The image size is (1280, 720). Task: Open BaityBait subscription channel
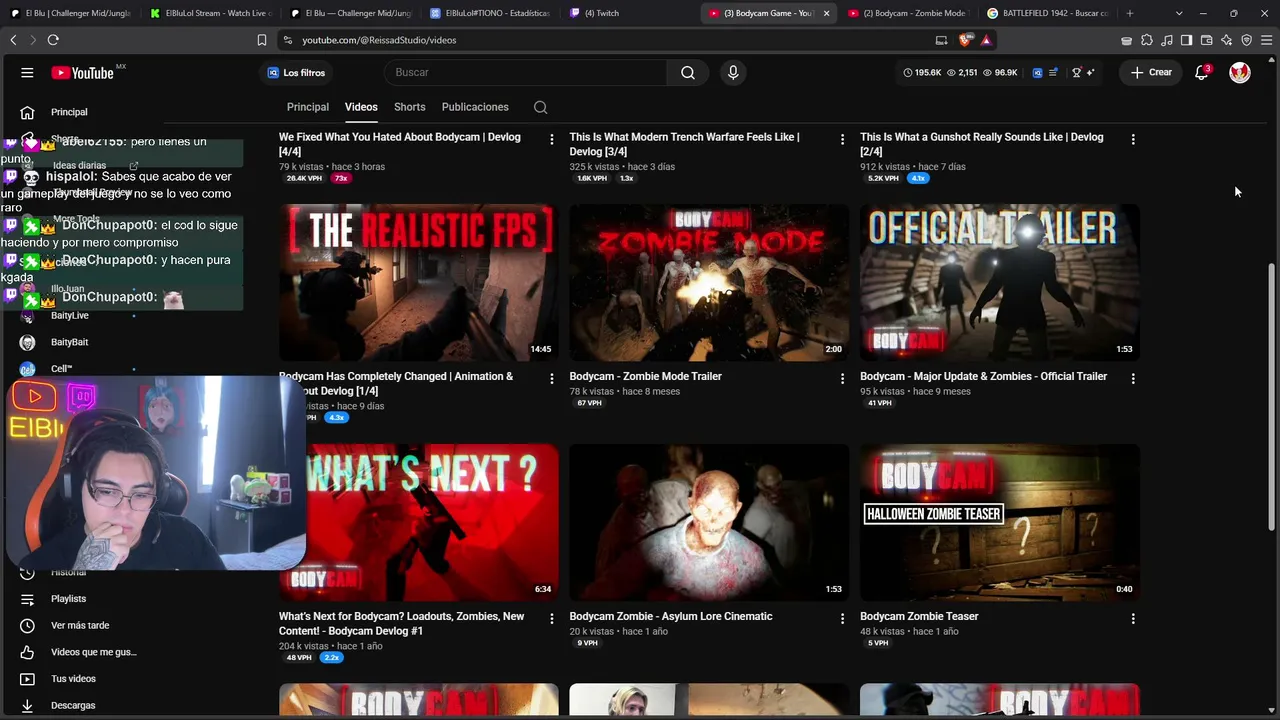(69, 342)
